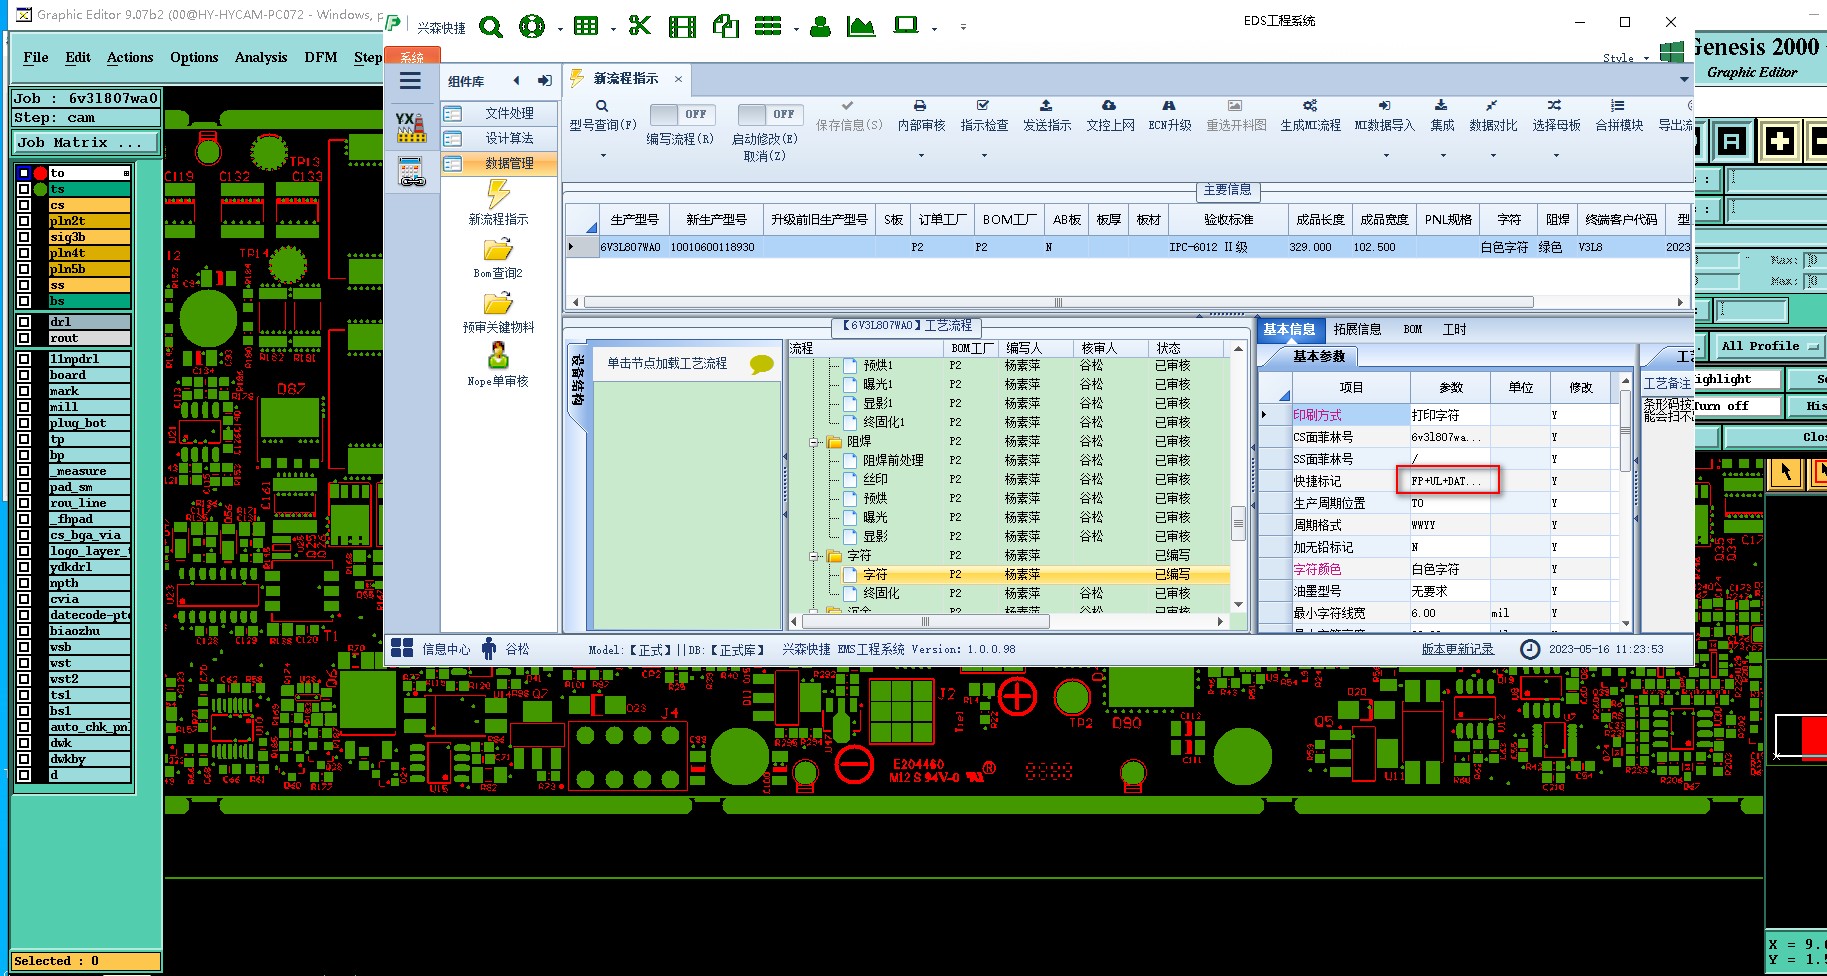The height and width of the screenshot is (976, 1827).
Task: Click the 生成MI流程 gears toolbar button
Action: 1310,116
